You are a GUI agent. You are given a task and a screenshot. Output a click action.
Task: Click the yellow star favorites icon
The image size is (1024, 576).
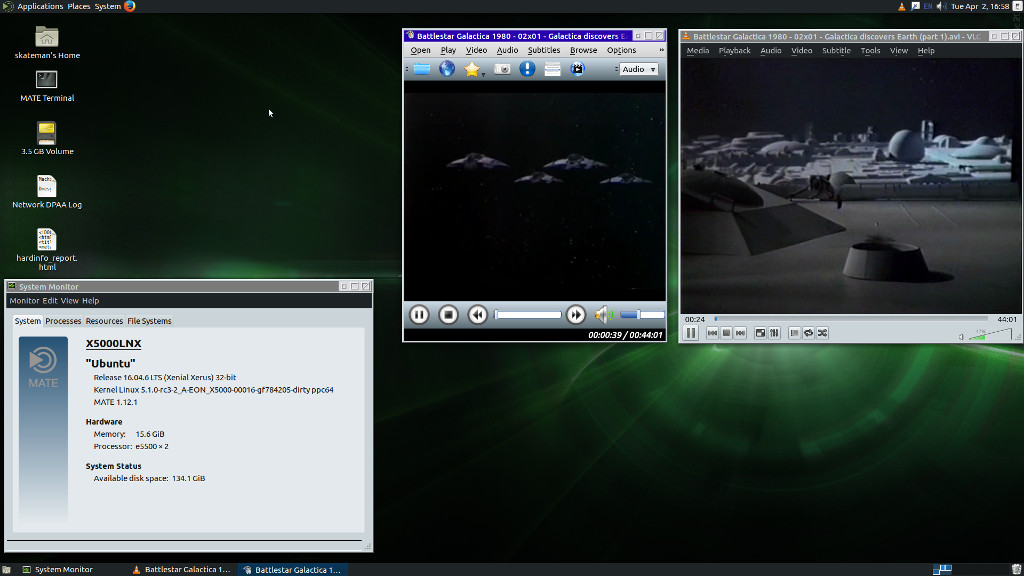[x=472, y=69]
